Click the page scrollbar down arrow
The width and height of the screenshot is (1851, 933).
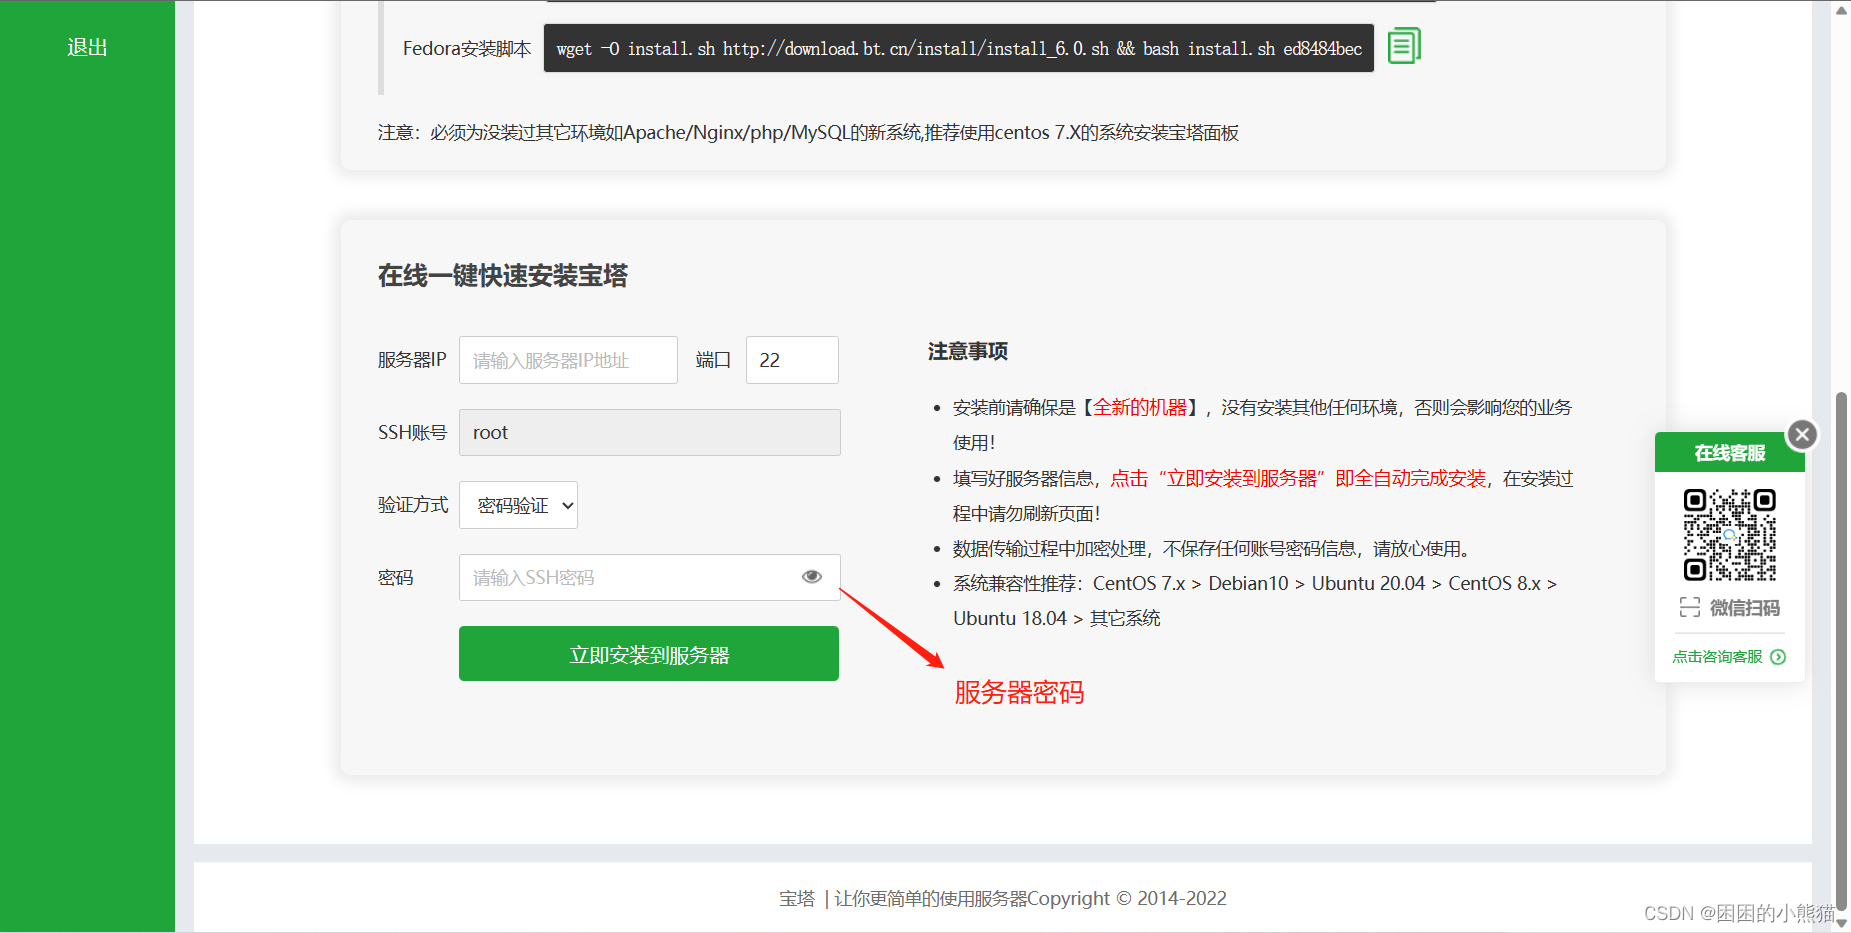coord(1841,923)
